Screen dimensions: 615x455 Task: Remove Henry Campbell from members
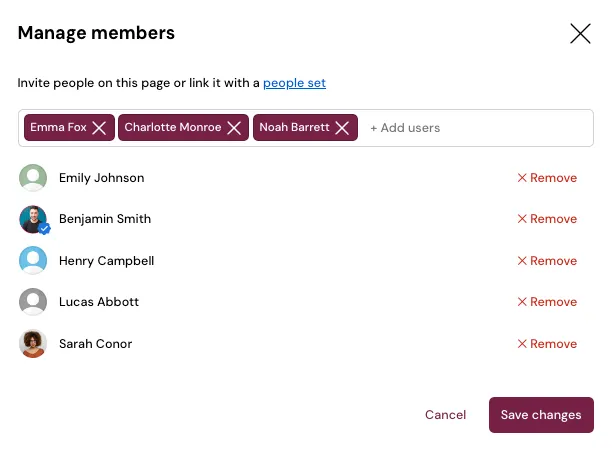[547, 261]
